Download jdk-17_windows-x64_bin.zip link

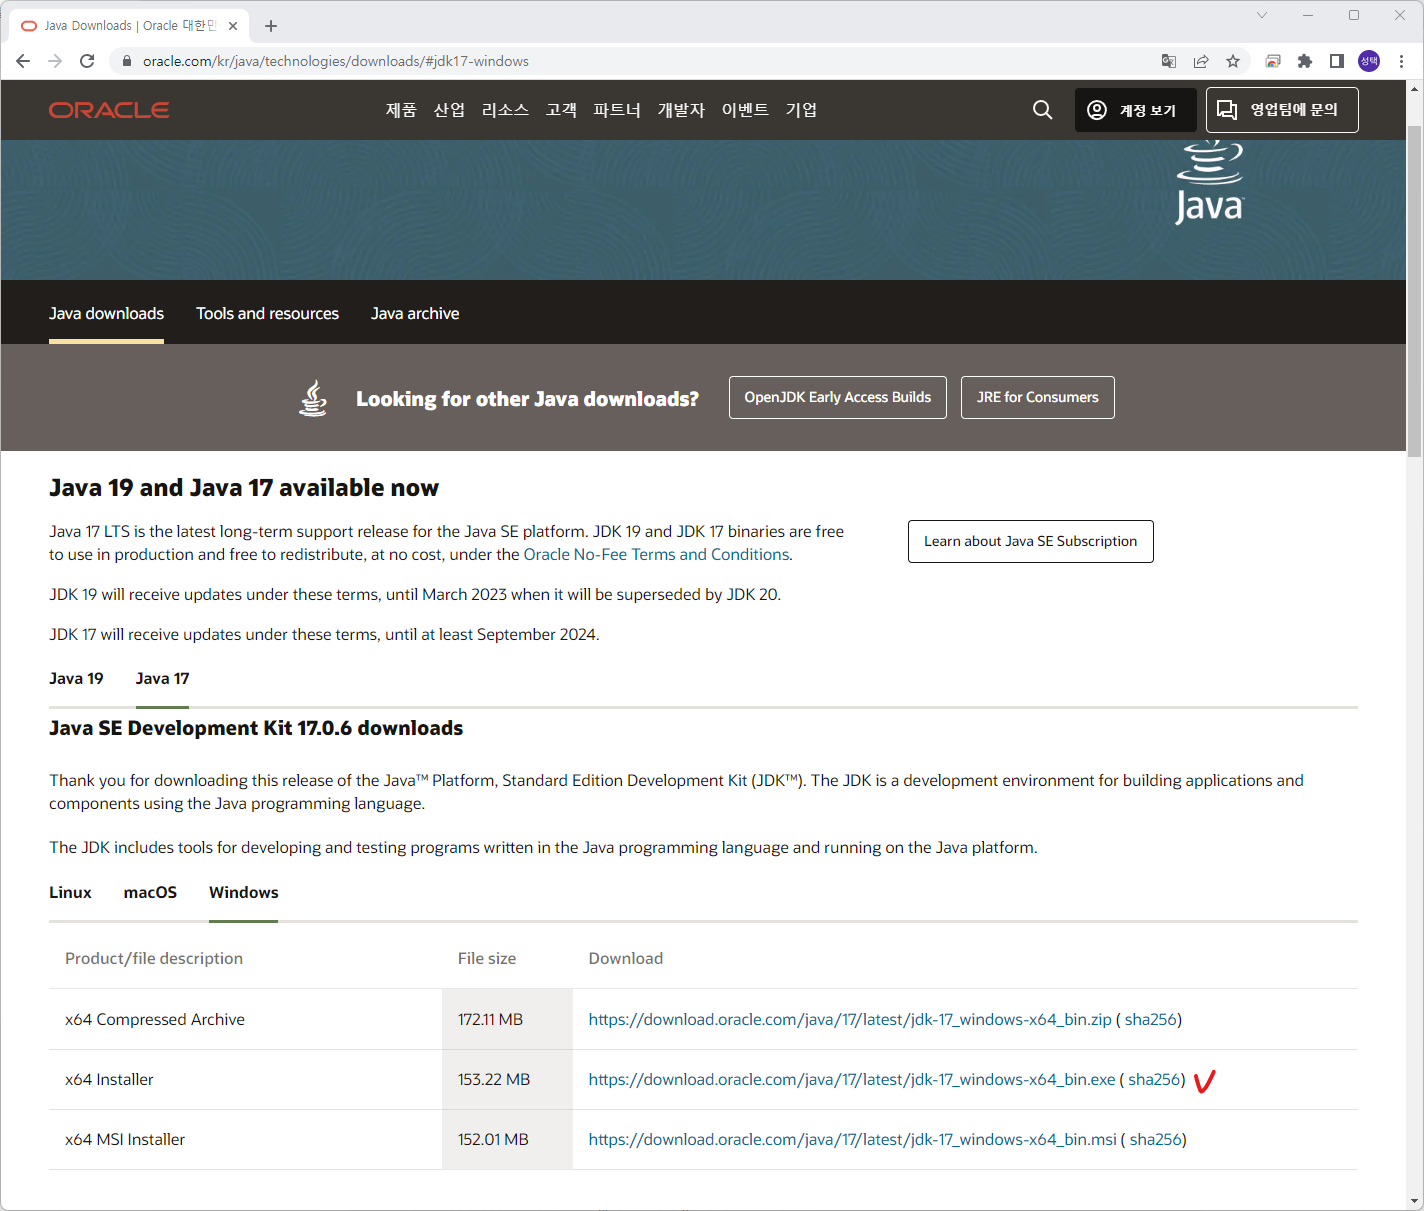click(850, 1019)
